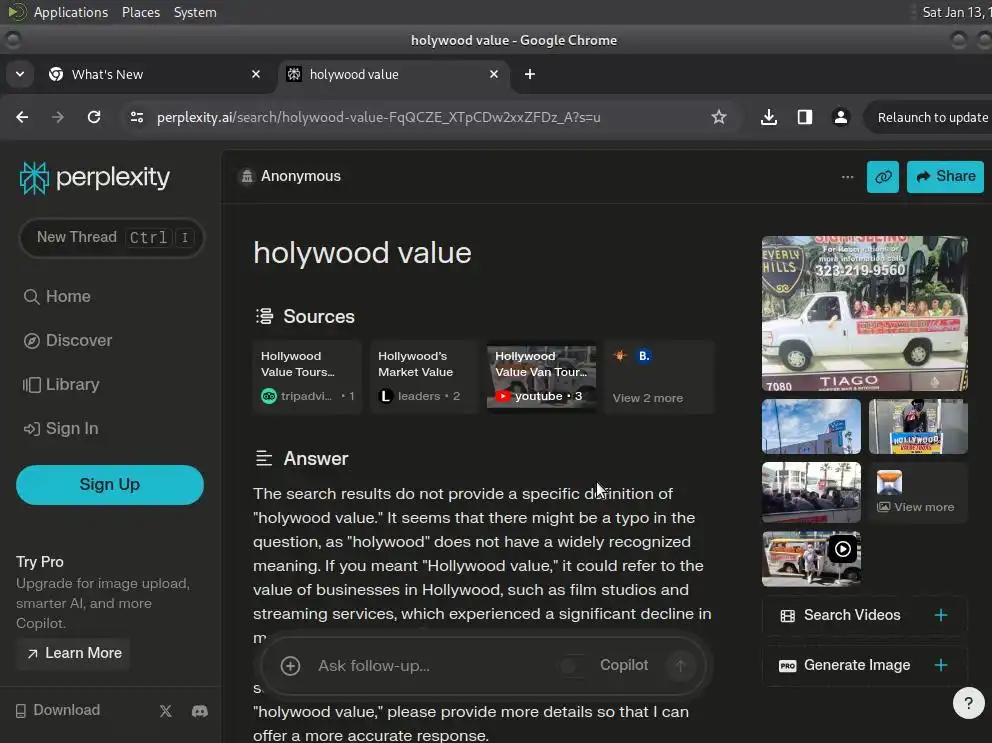Toggle the Copilot switch
Image resolution: width=992 pixels, height=743 pixels.
pos(574,666)
